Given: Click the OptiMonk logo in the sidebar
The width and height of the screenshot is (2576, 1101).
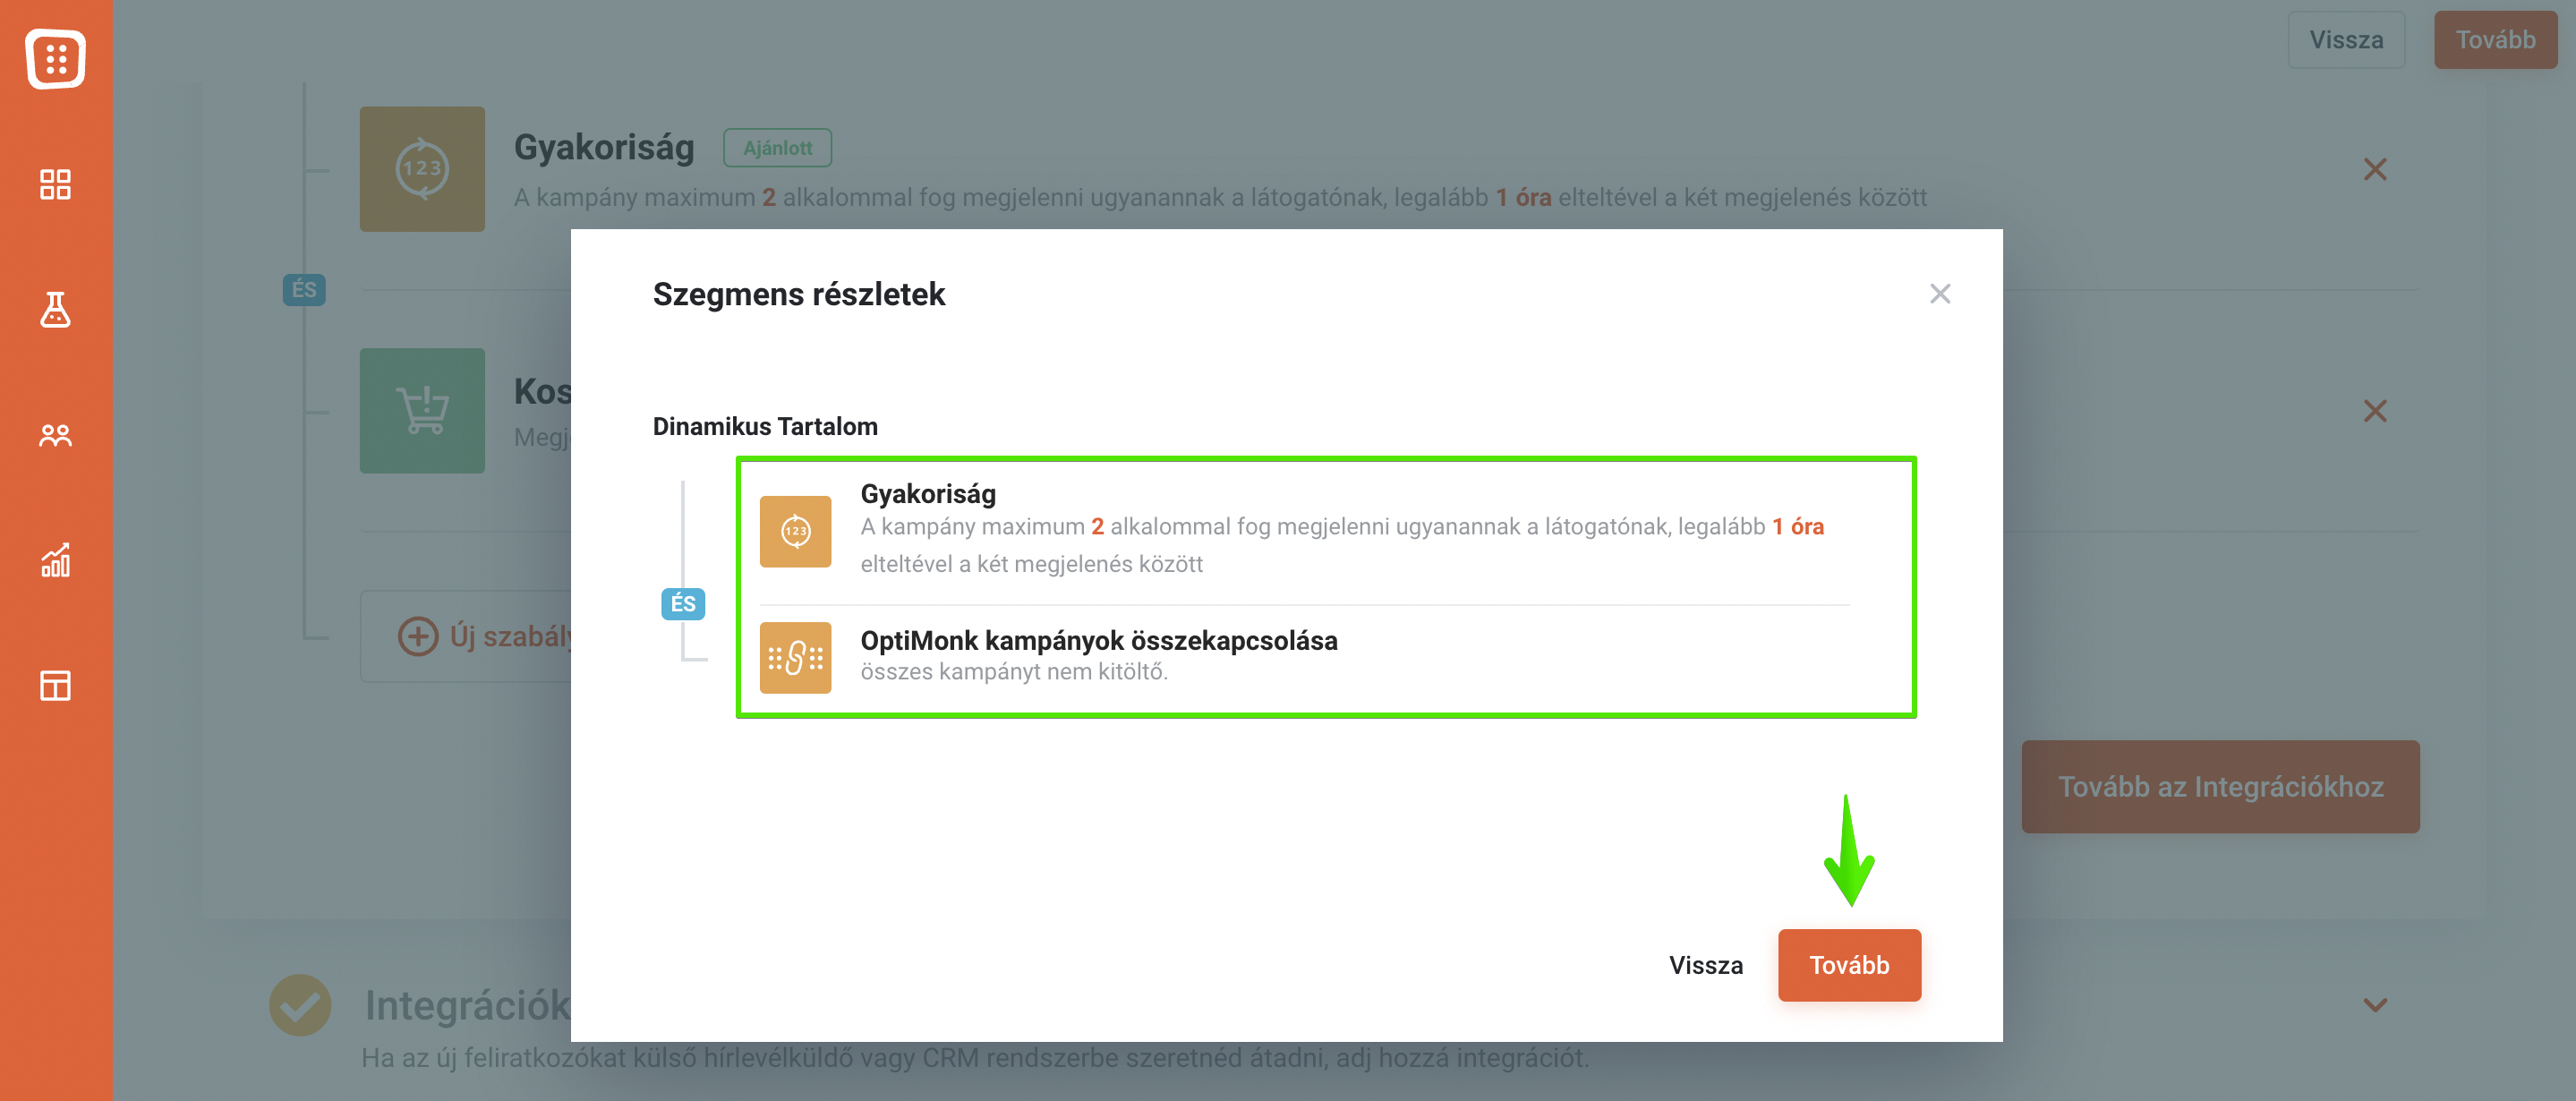Looking at the screenshot, I should (56, 58).
